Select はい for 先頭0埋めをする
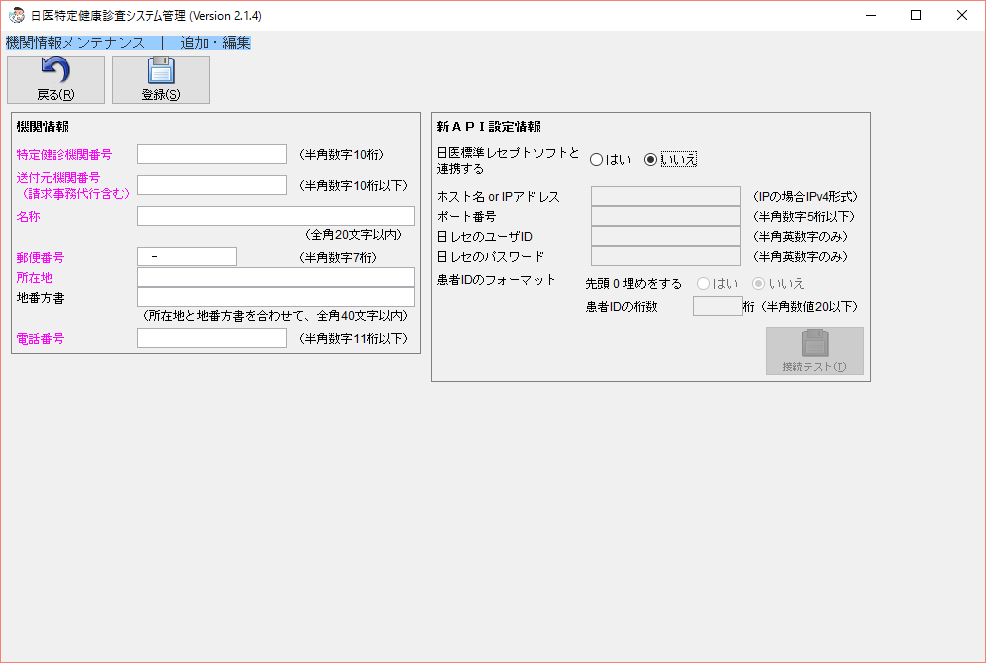The width and height of the screenshot is (986, 663). (704, 282)
